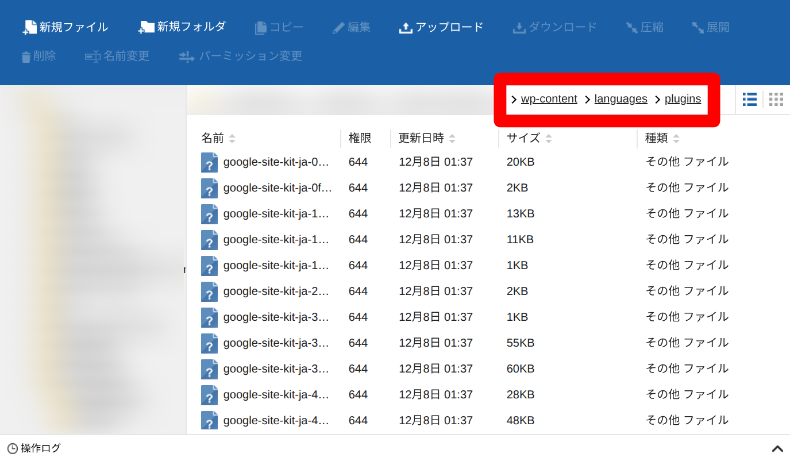Screen dimensions: 790x460
Task: Open the 操作ログ operation log
Action: pyautogui.click(x=34, y=448)
